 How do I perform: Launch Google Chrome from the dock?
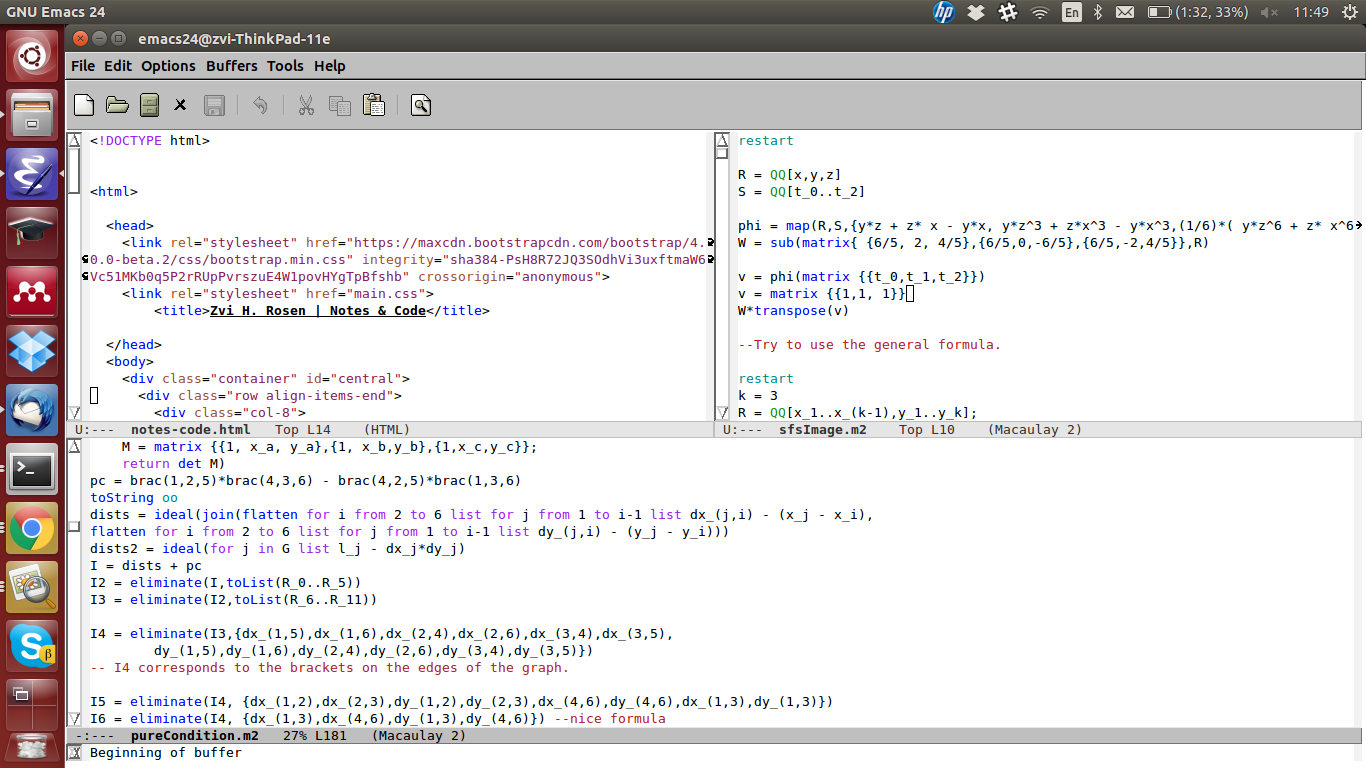[x=31, y=526]
